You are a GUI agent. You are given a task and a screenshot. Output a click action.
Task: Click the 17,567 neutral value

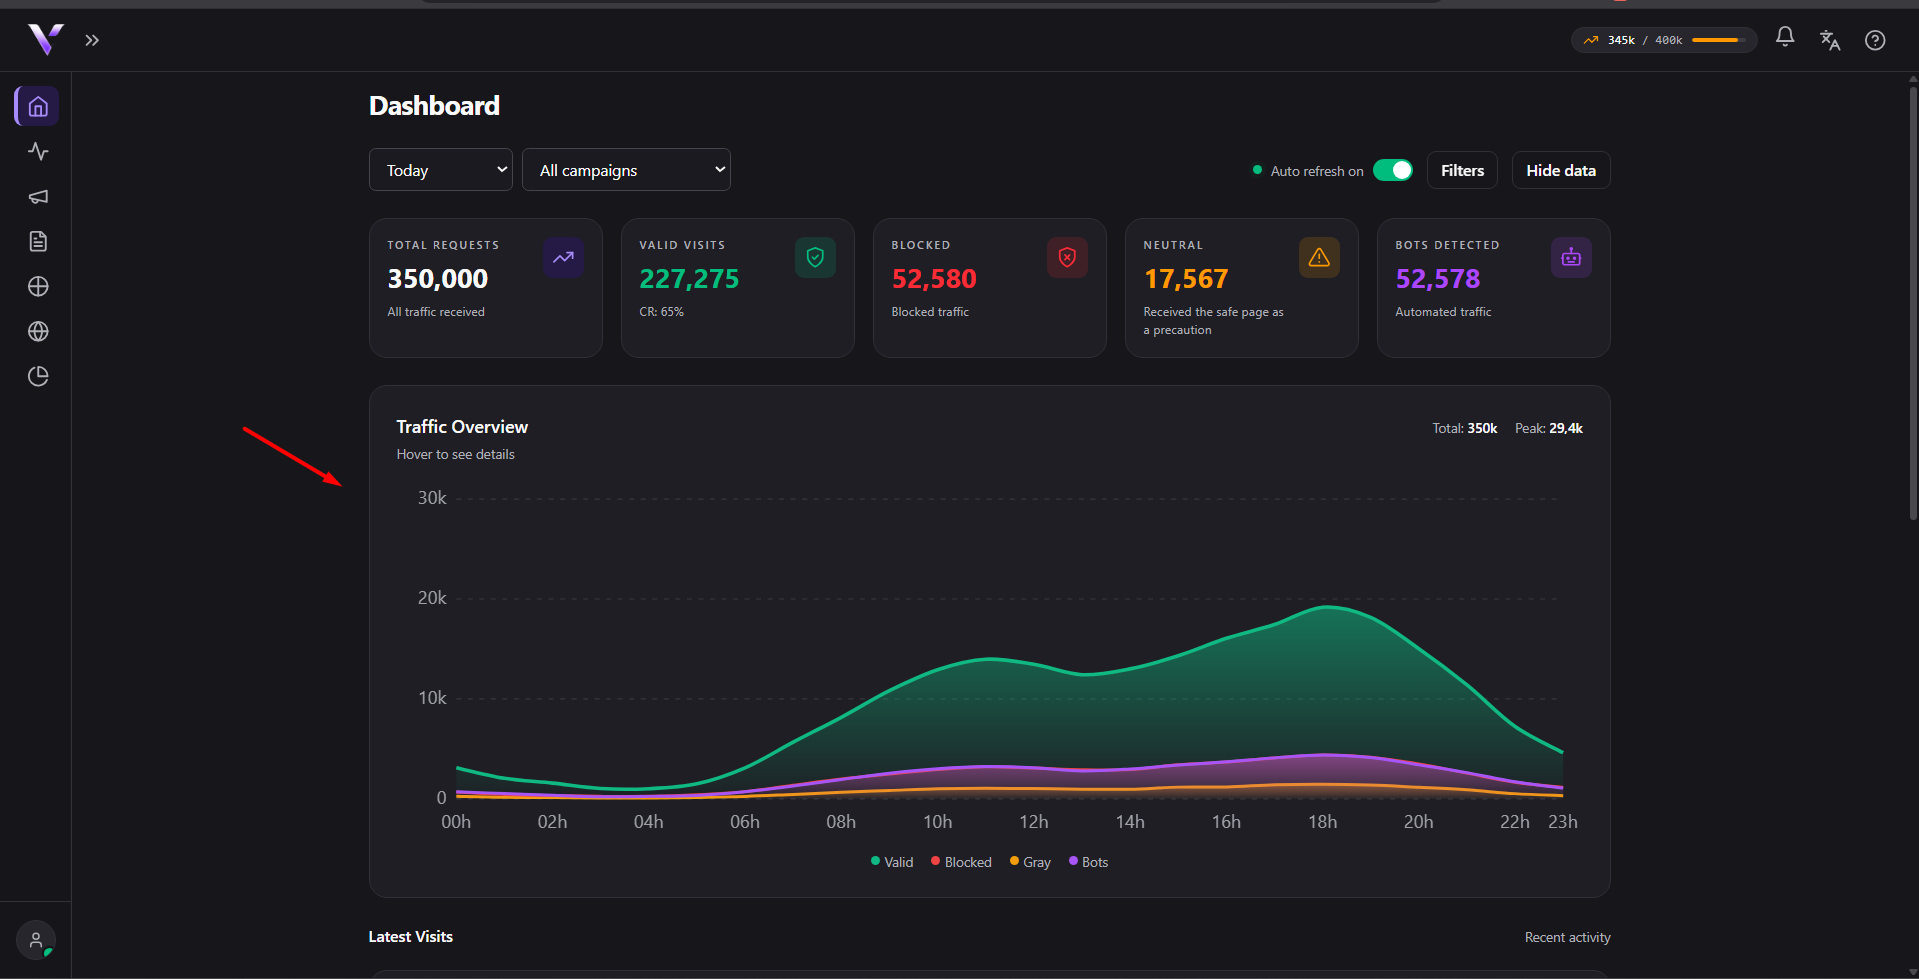pos(1186,279)
